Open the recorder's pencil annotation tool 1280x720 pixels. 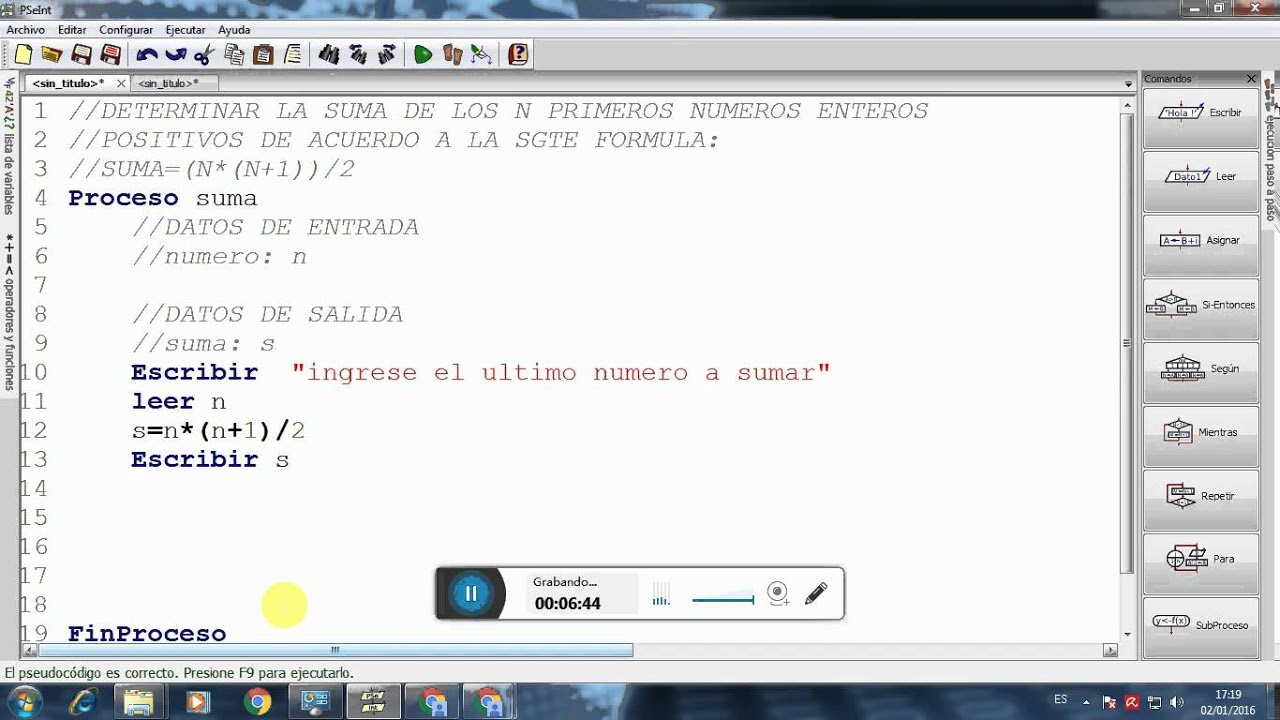point(816,593)
